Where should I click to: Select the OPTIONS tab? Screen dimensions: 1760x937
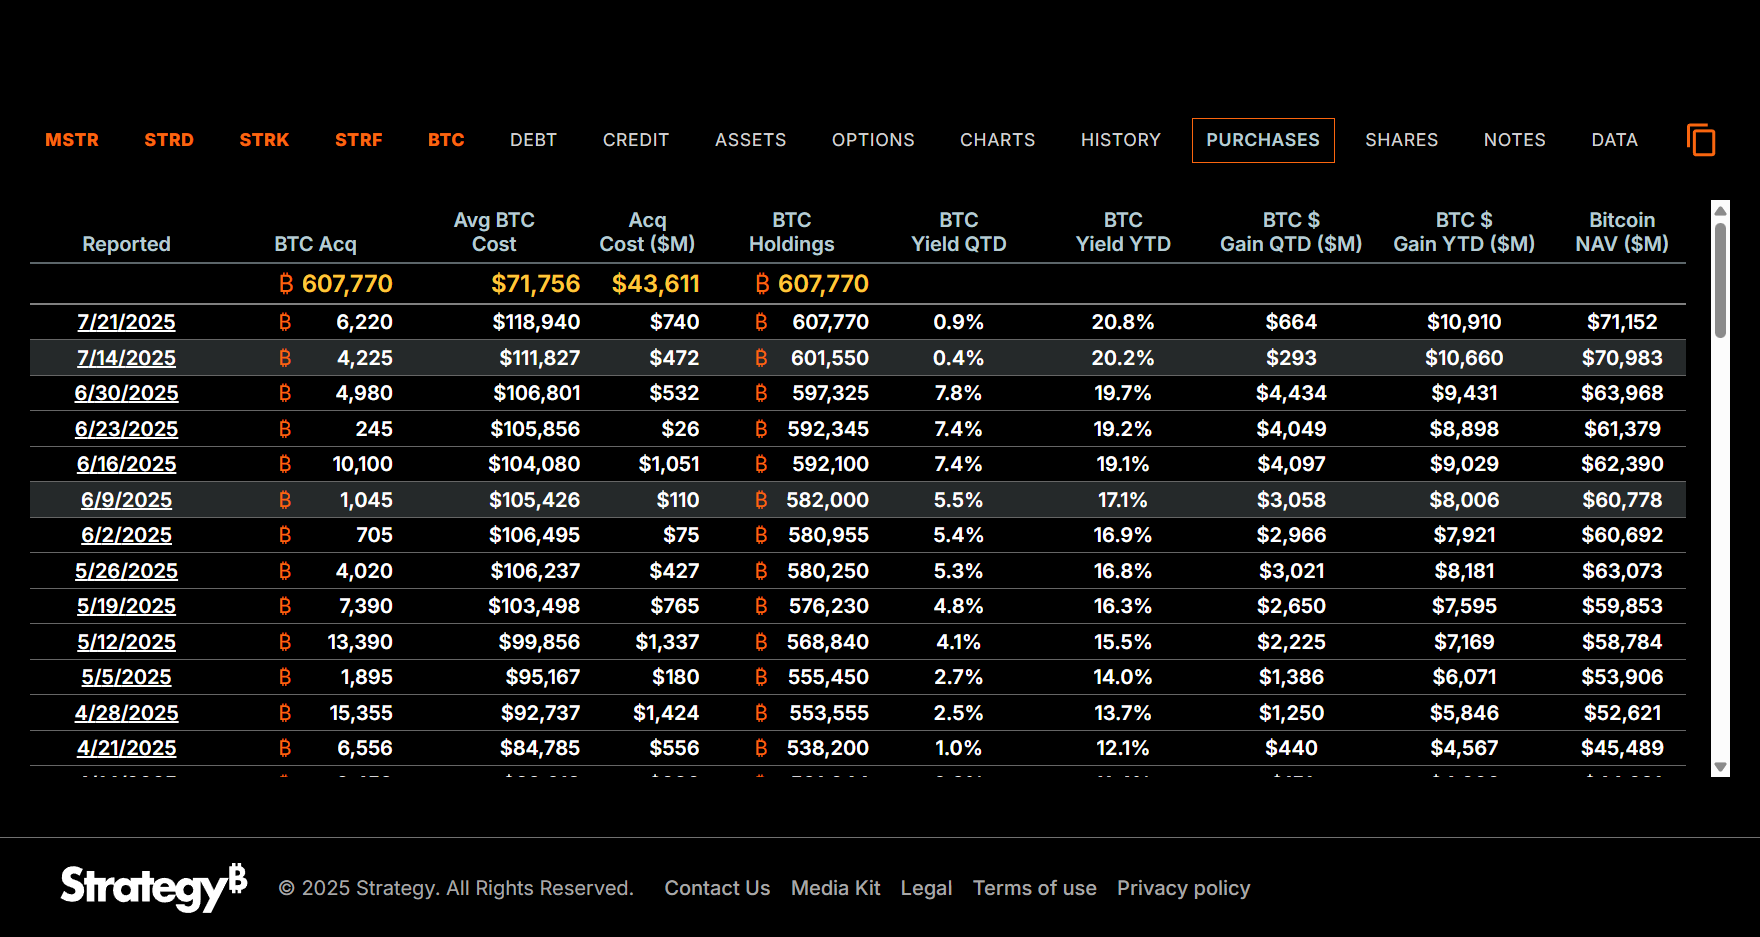pyautogui.click(x=873, y=140)
